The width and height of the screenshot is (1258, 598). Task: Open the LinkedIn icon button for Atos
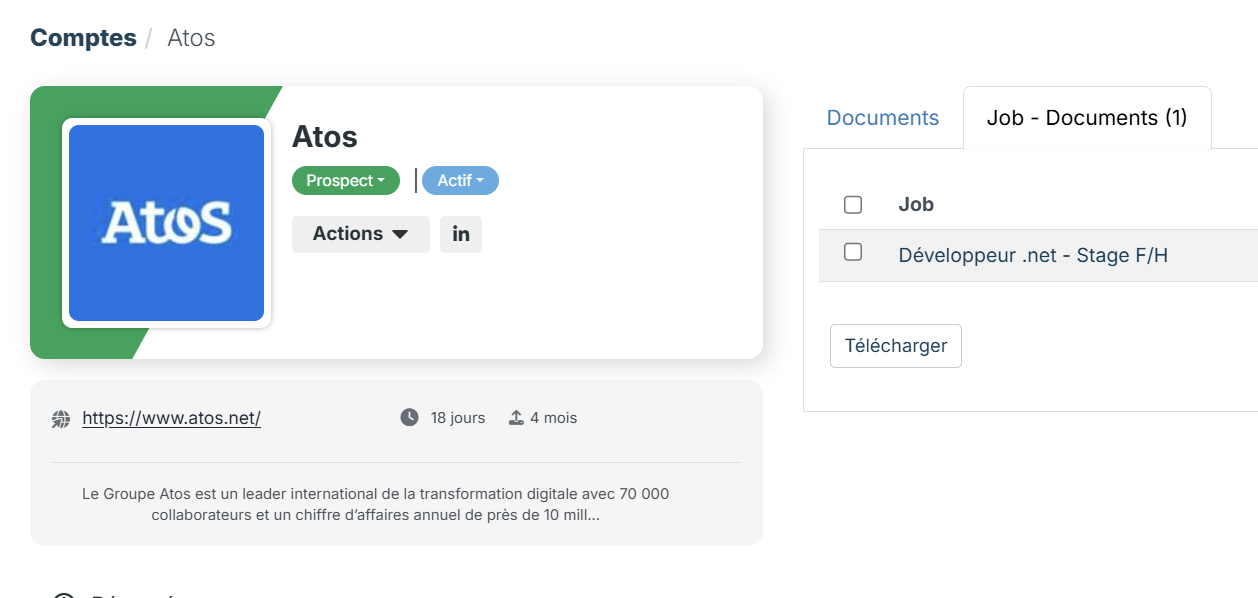(x=461, y=234)
